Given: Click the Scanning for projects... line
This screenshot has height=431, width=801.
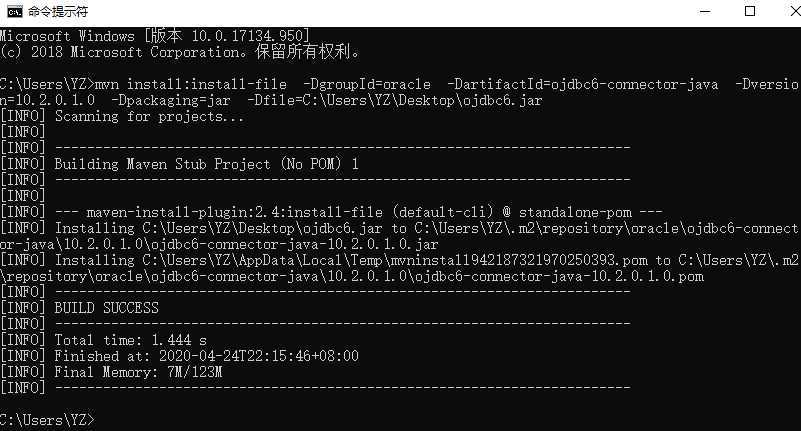Looking at the screenshot, I should click(x=149, y=116).
